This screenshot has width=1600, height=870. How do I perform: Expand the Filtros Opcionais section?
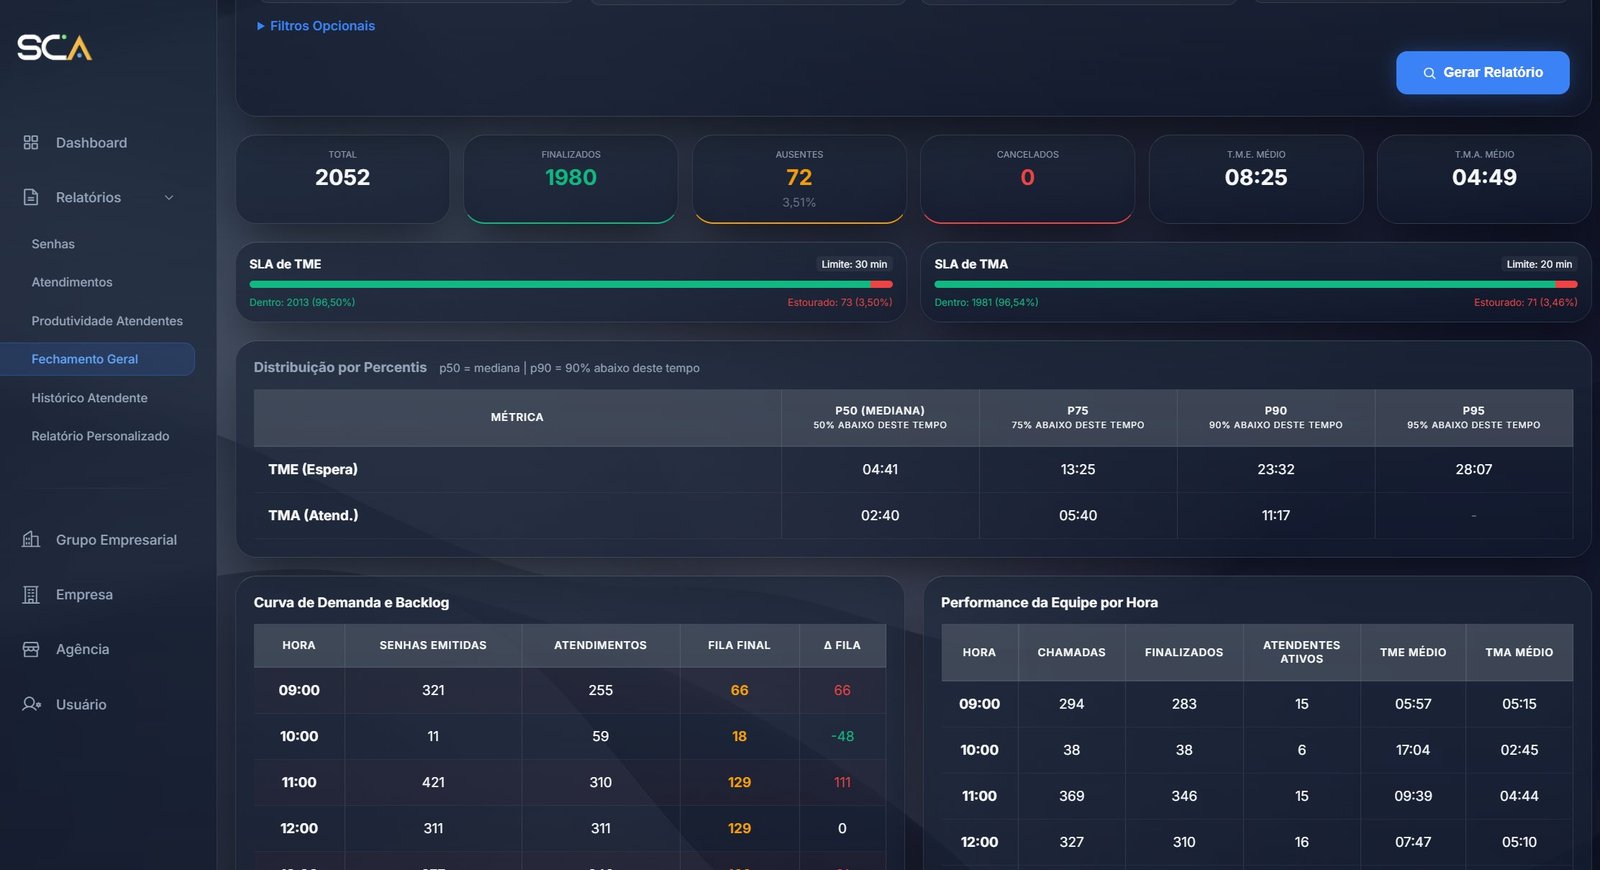316,26
